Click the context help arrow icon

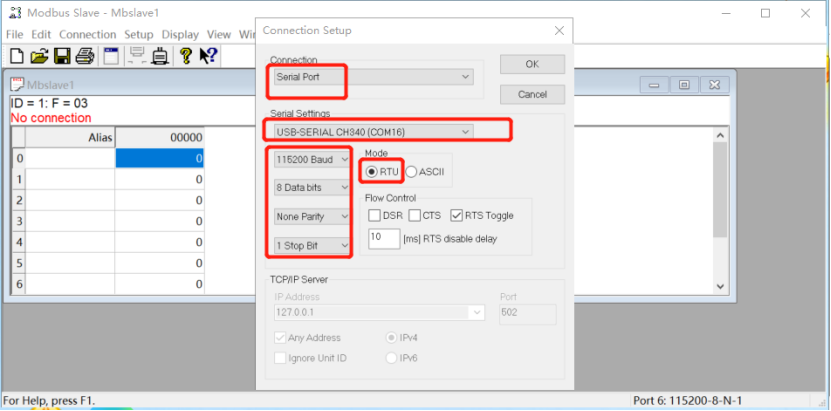click(209, 56)
